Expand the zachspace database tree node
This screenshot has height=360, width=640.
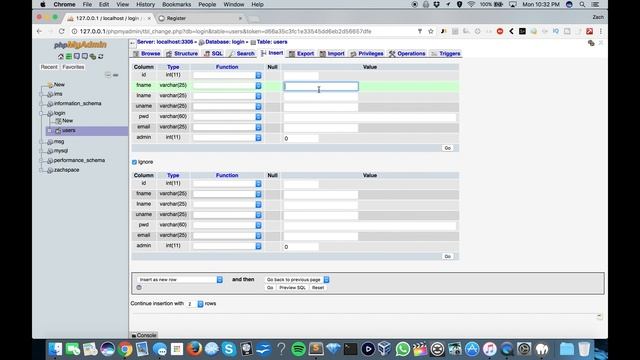(41, 170)
